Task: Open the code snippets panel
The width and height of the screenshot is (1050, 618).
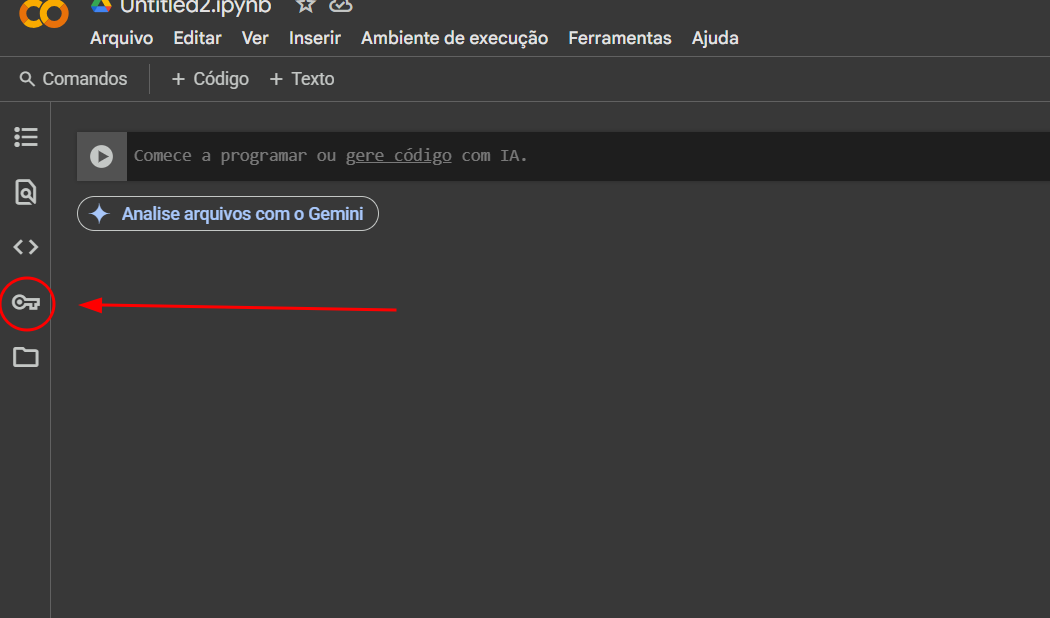Action: click(25, 247)
